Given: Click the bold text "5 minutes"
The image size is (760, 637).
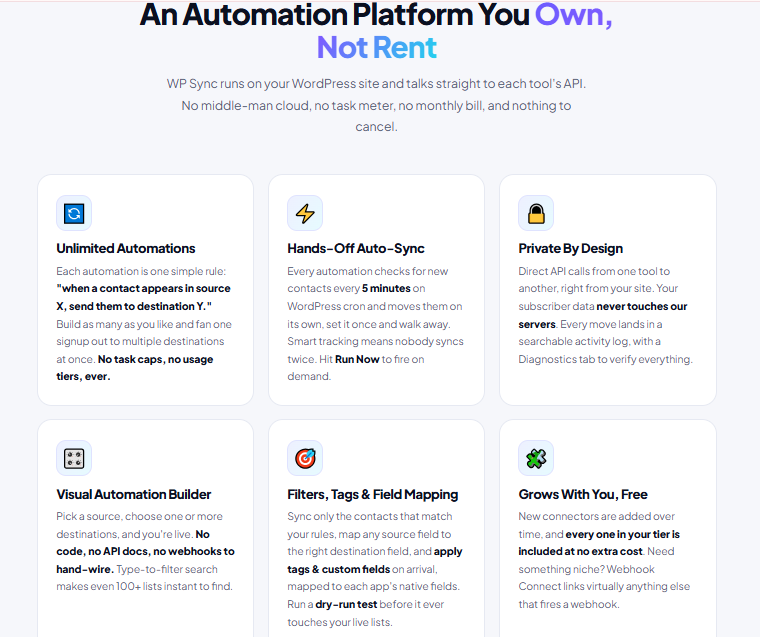Looking at the screenshot, I should point(386,288).
